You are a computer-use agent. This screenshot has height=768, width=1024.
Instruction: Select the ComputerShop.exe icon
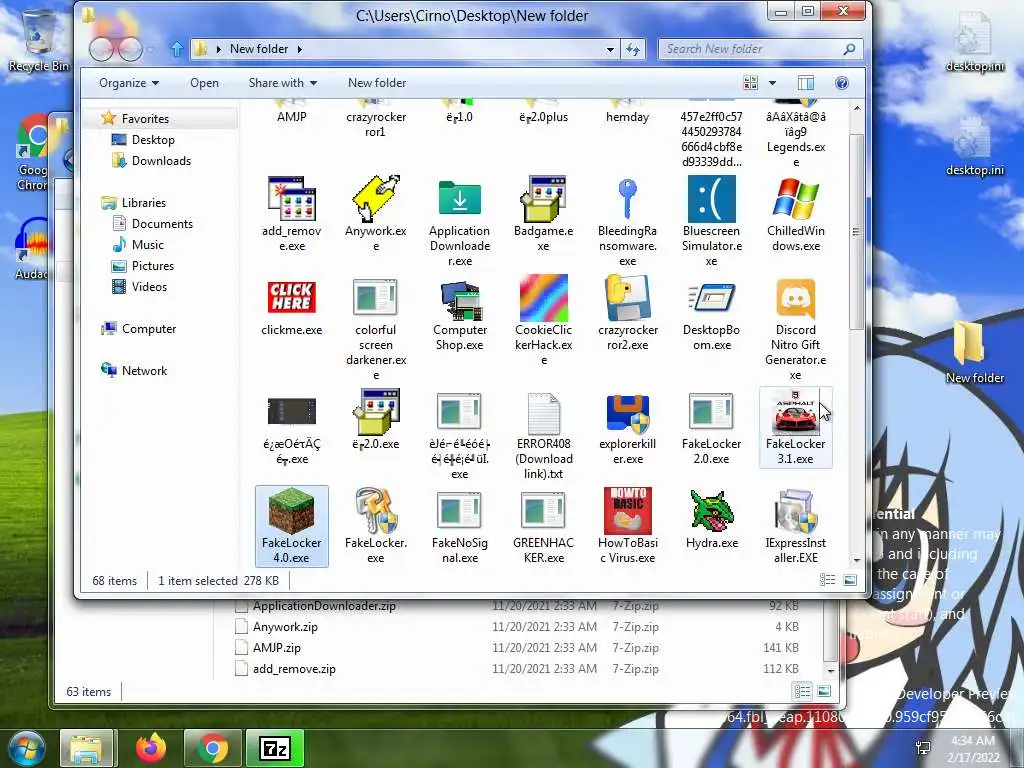[460, 299]
